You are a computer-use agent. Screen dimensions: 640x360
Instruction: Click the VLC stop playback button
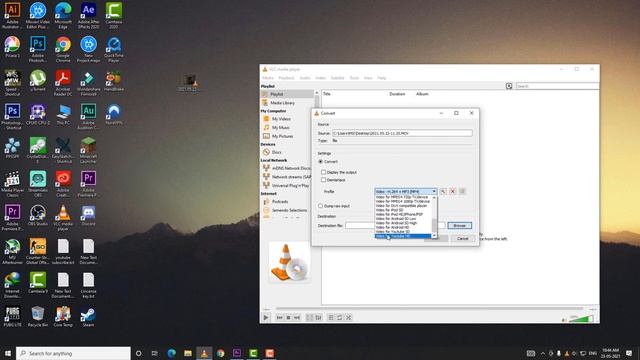pos(288,317)
